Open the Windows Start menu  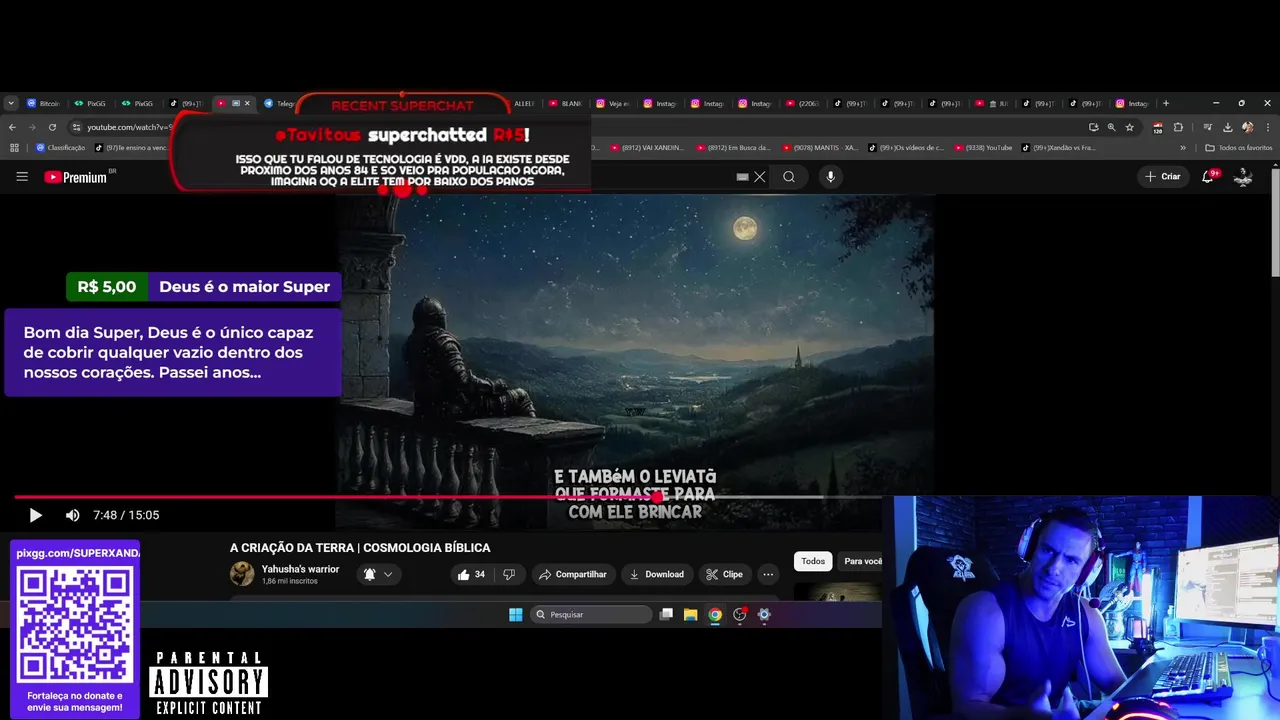point(515,615)
